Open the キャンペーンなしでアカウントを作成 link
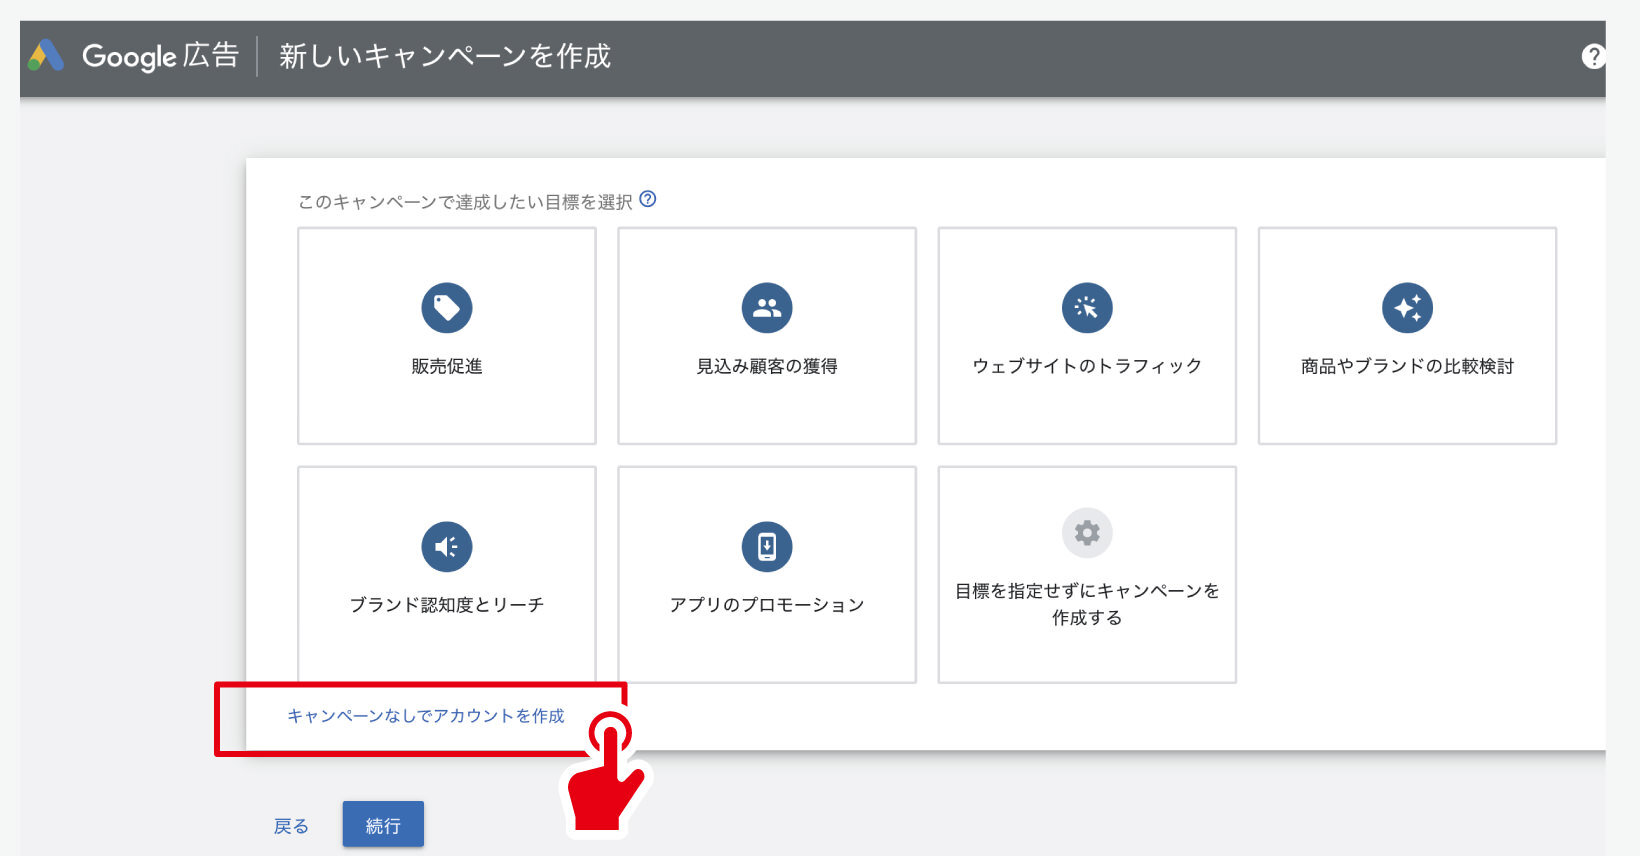The image size is (1640, 856). pyautogui.click(x=426, y=716)
